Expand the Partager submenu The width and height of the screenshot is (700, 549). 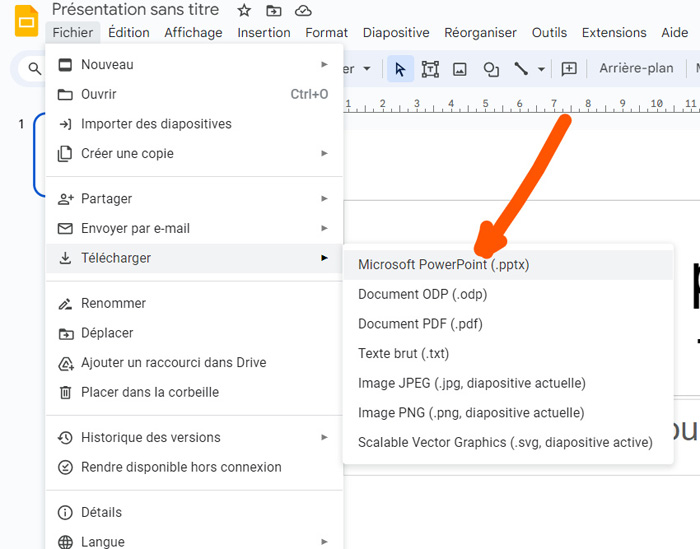click(x=194, y=199)
